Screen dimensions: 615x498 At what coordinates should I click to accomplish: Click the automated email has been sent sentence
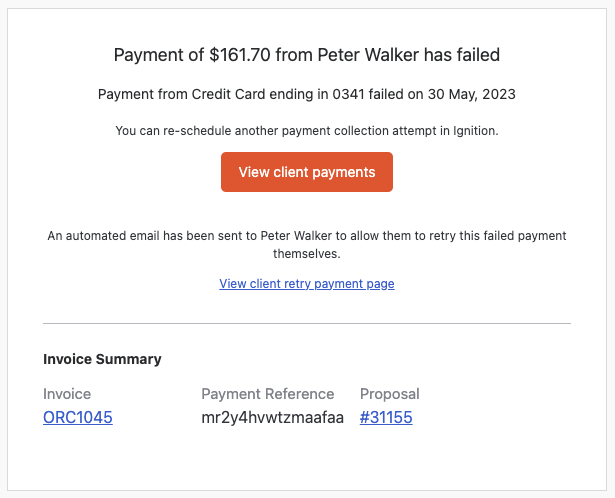click(x=307, y=236)
